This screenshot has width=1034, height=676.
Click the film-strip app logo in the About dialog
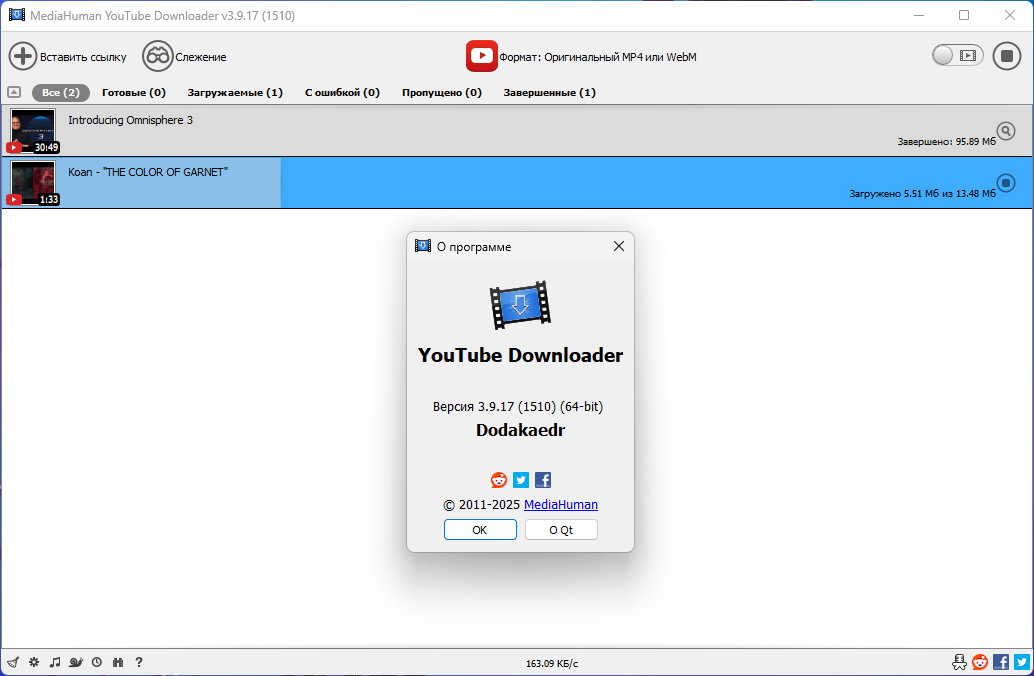520,305
